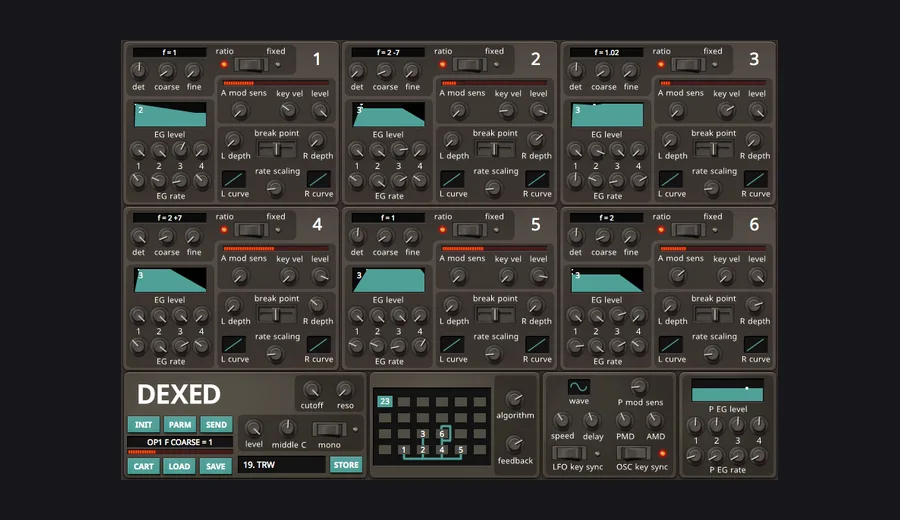
Task: Click operator 3 break point slider
Action: 713,149
